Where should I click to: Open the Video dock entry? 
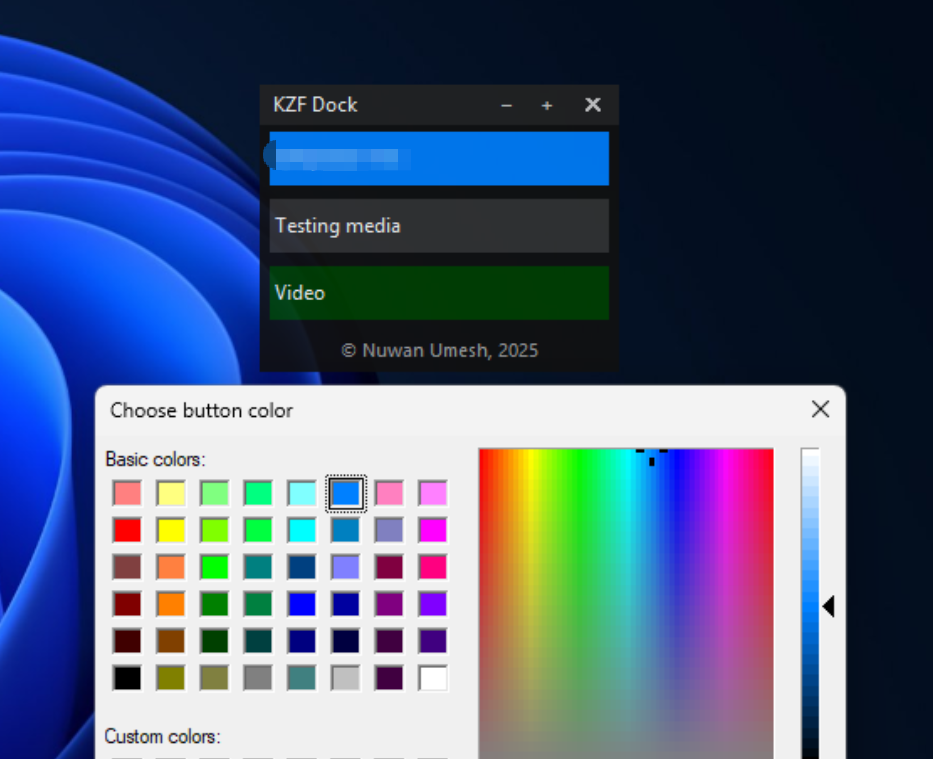(439, 293)
